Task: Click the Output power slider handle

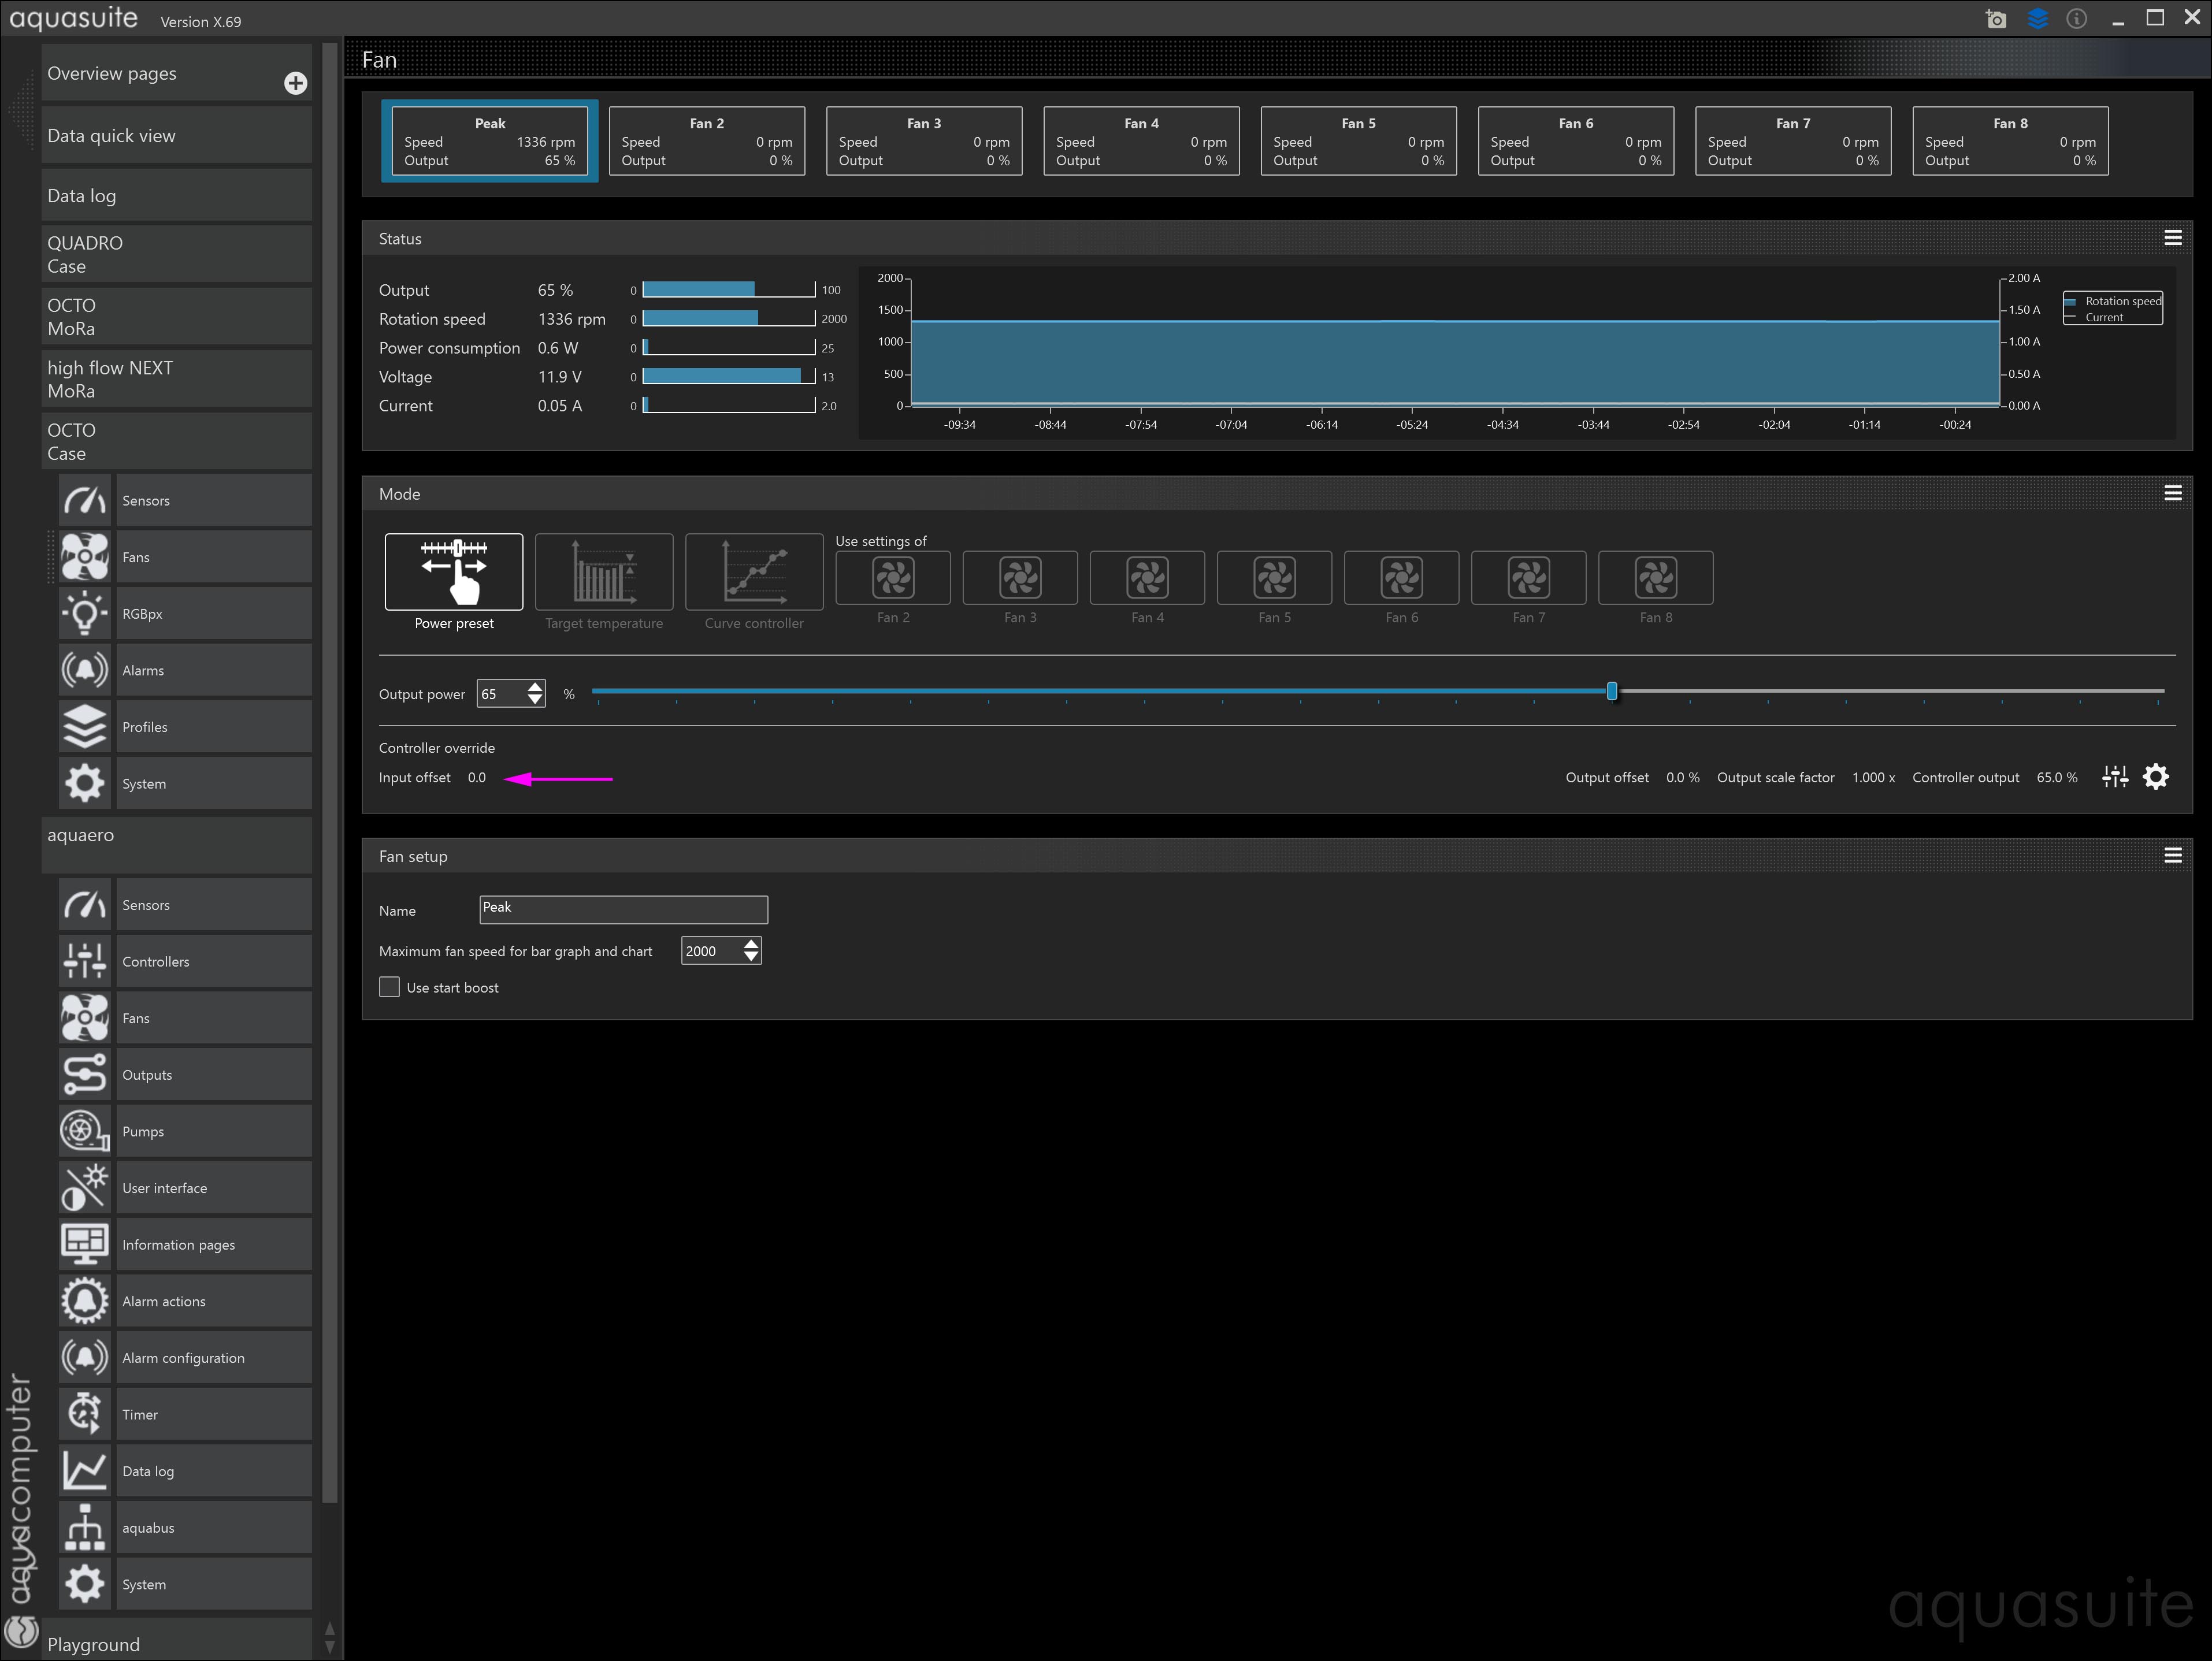Action: tap(1611, 691)
